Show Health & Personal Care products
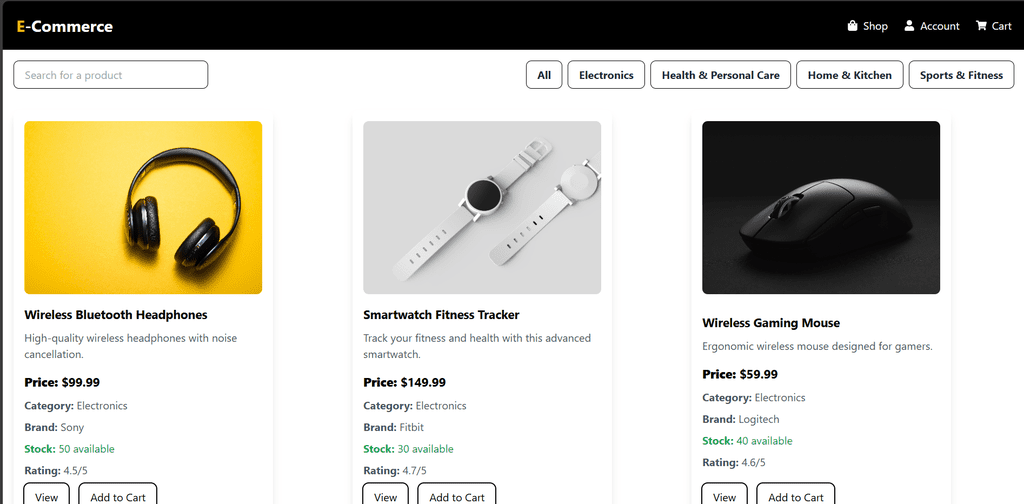Image resolution: width=1024 pixels, height=504 pixels. (720, 75)
